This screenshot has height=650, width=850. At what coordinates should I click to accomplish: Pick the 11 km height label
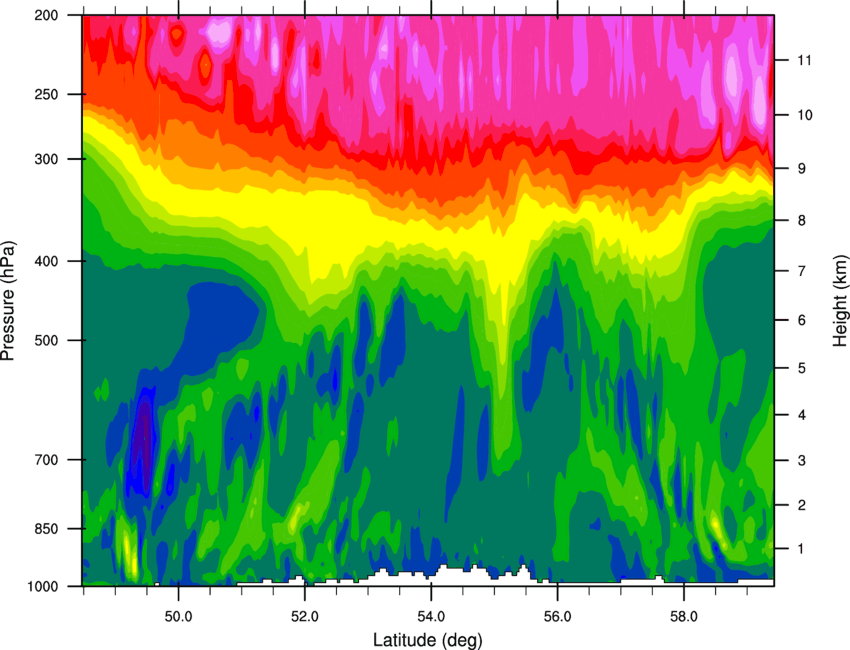[805, 60]
